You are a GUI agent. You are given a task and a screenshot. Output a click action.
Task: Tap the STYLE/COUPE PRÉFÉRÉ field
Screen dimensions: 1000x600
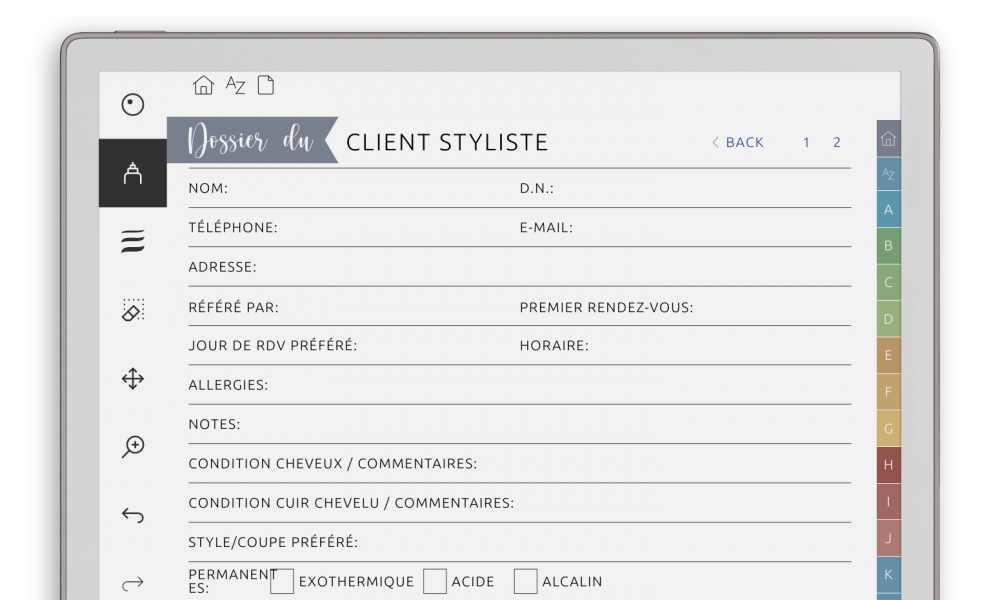(x=520, y=542)
